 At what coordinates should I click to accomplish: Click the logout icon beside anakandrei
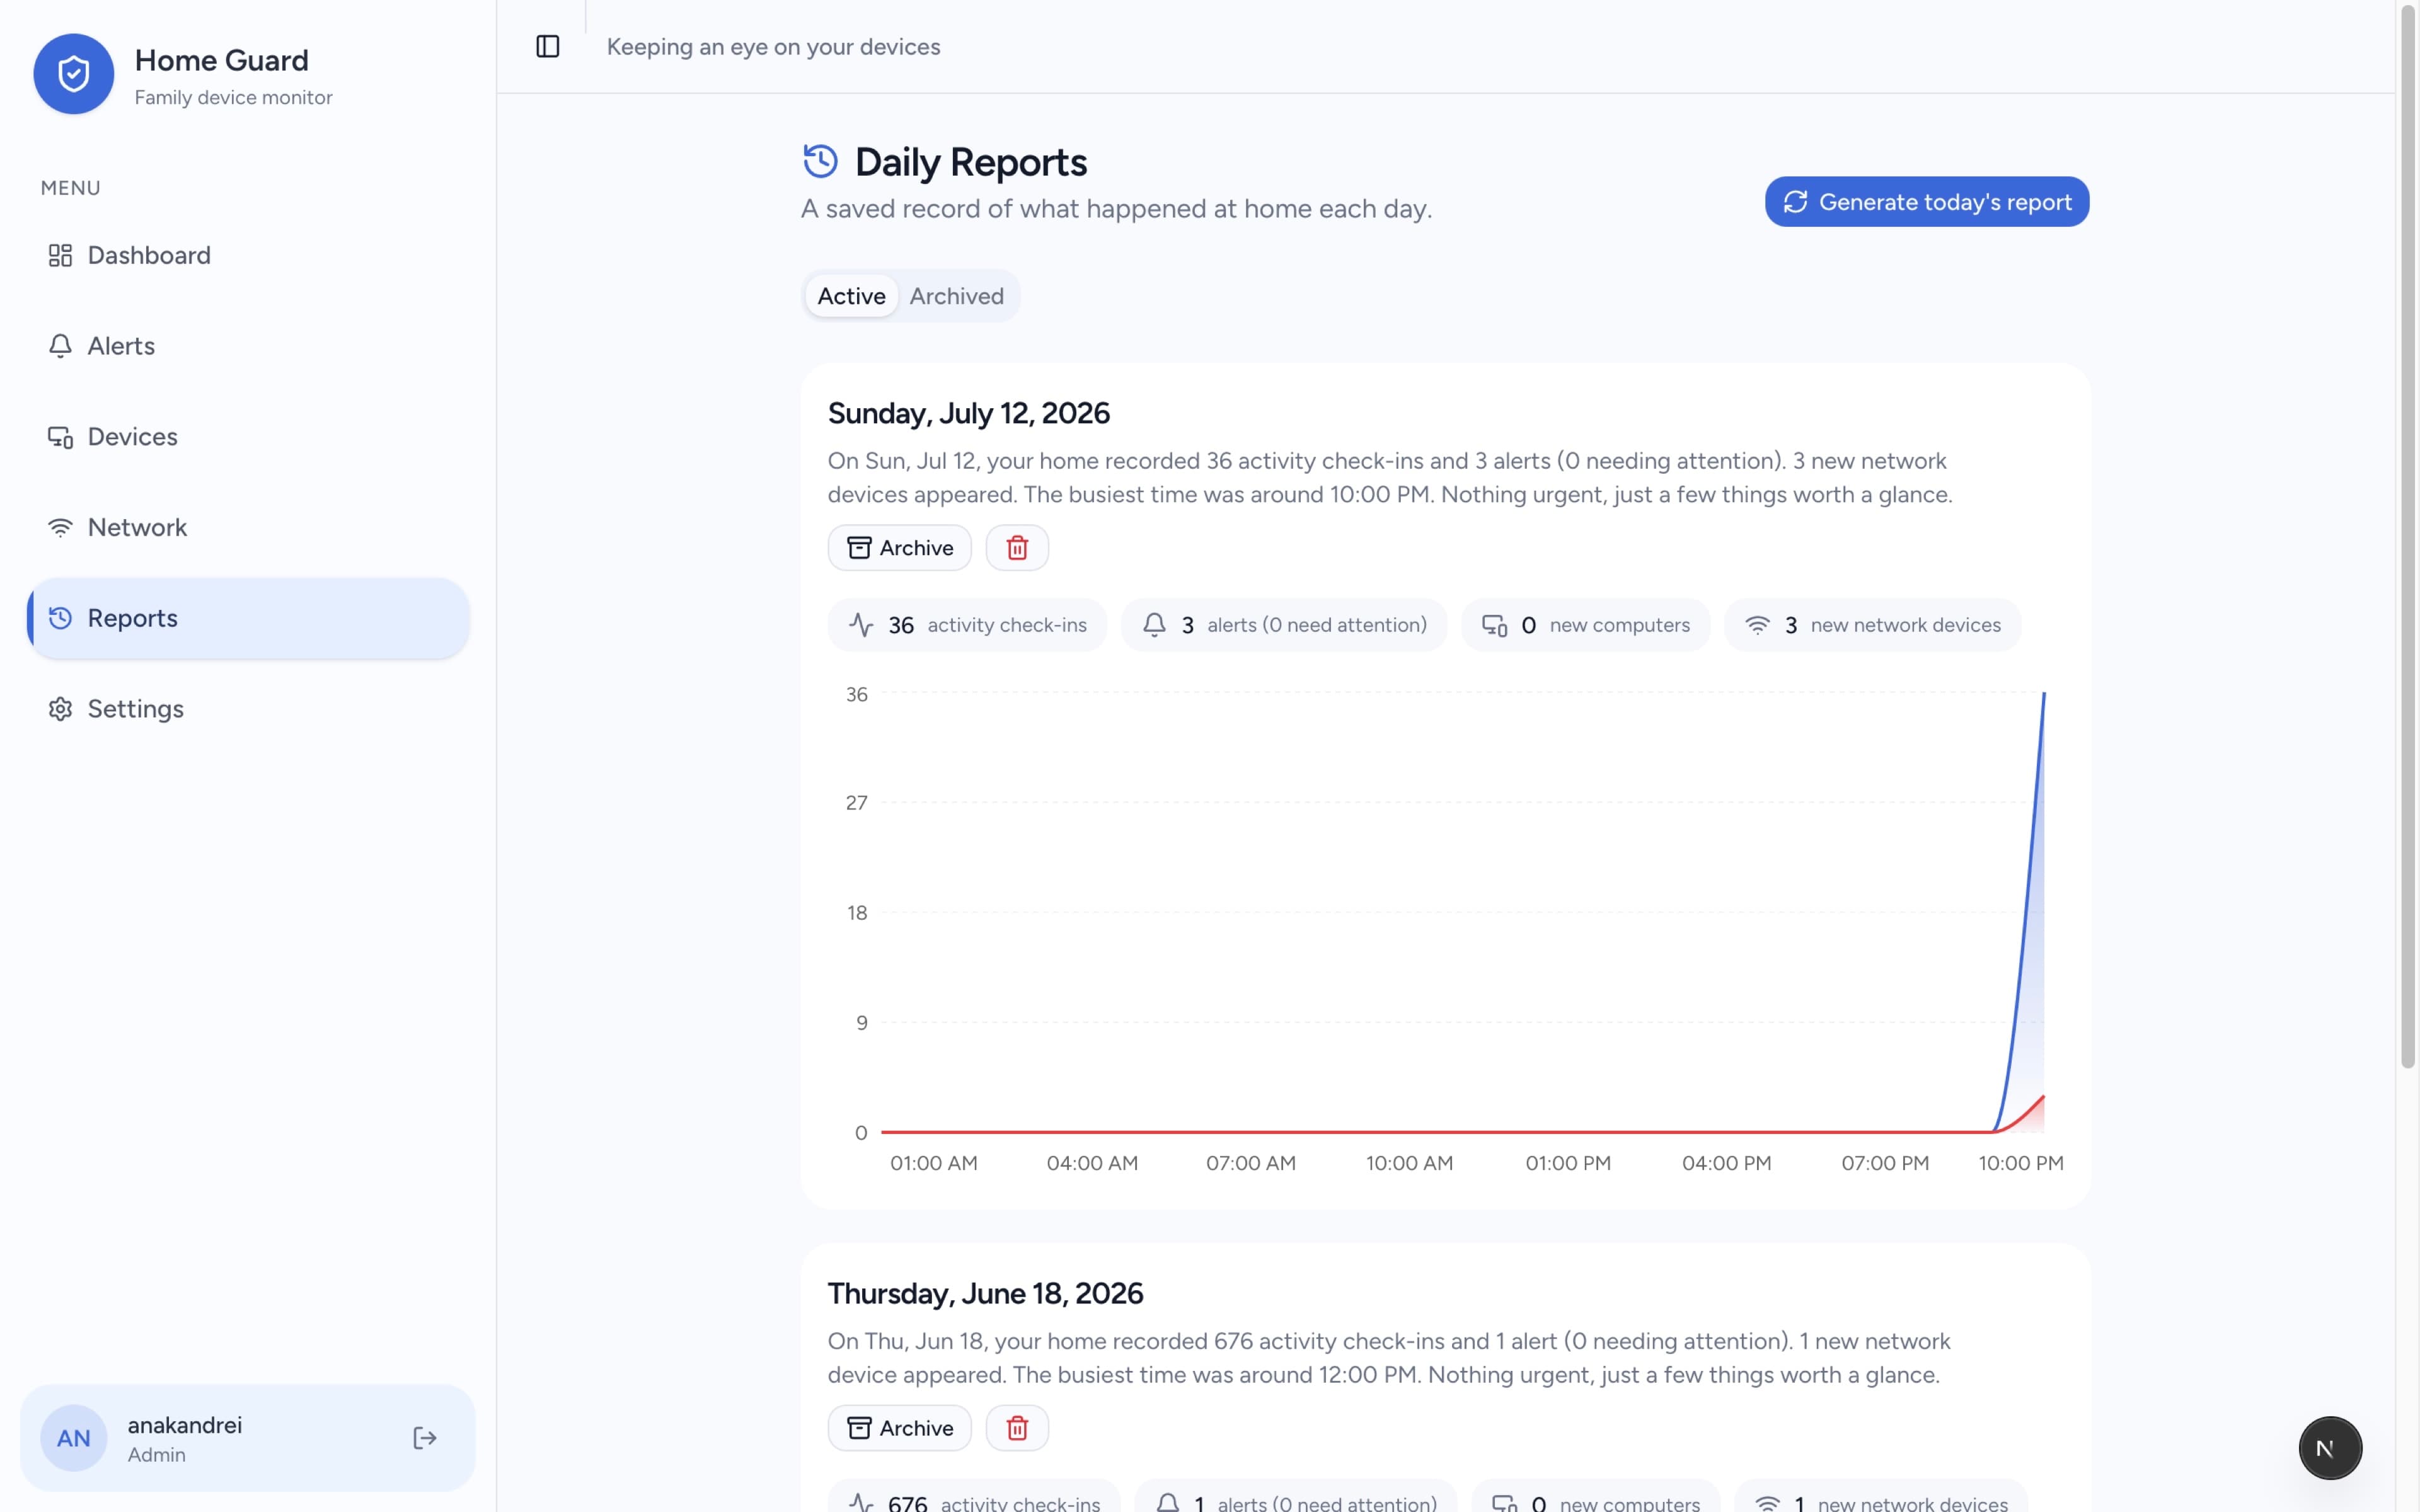(x=425, y=1438)
